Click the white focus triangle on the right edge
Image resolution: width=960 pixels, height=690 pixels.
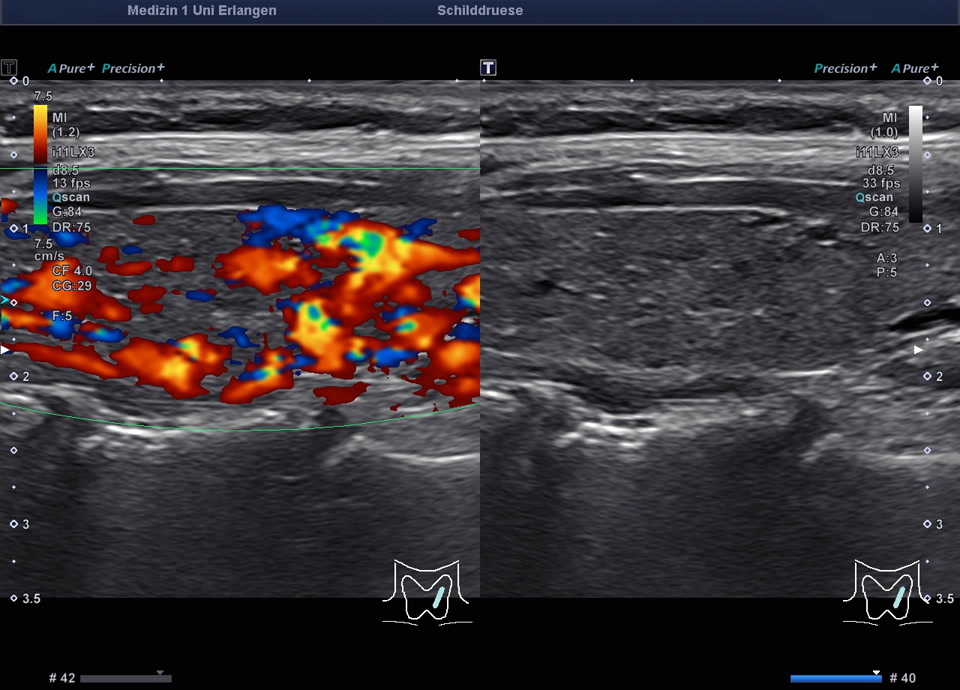click(919, 350)
